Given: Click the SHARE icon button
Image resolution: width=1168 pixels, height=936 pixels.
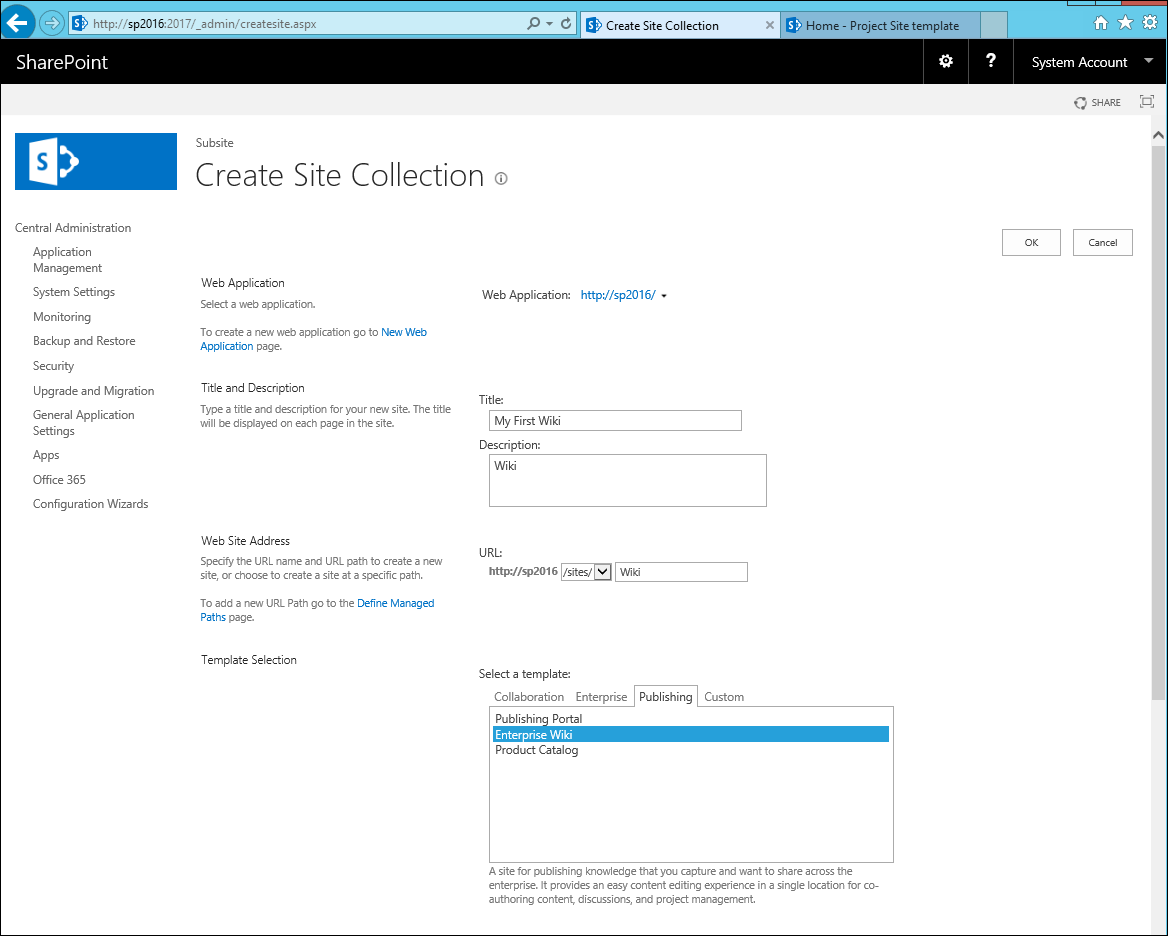Looking at the screenshot, I should 1097,103.
